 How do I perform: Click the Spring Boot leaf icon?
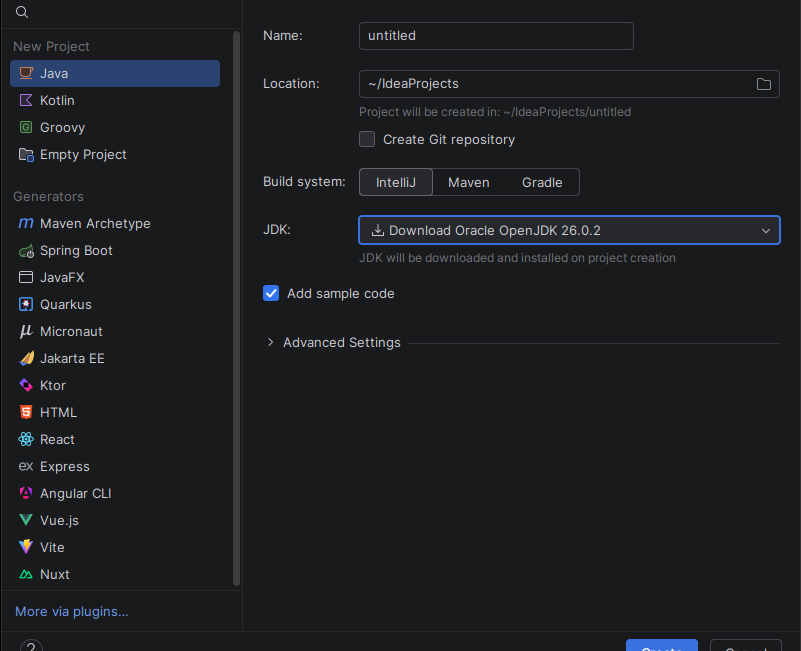click(x=26, y=250)
